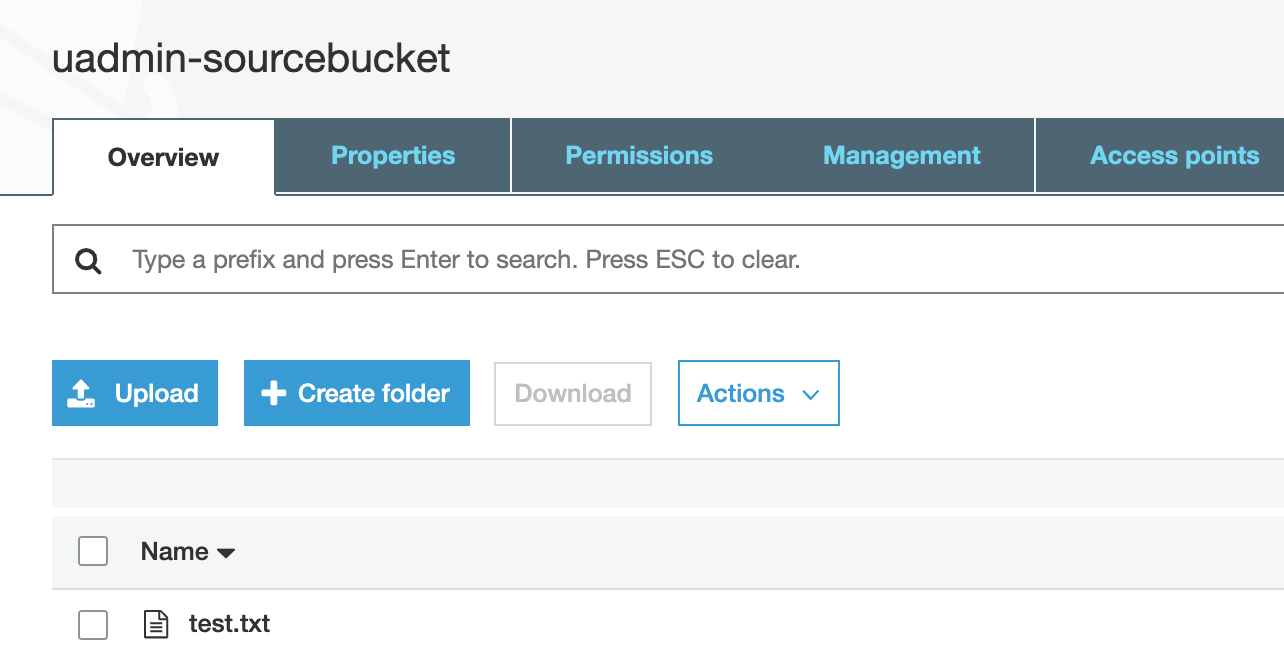Expand the Actions menu options
This screenshot has height=672, width=1284.
[758, 393]
